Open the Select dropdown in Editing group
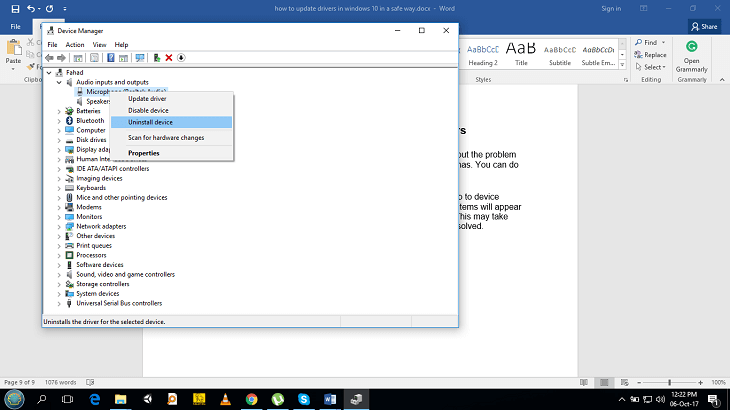The image size is (730, 410). pyautogui.click(x=650, y=67)
